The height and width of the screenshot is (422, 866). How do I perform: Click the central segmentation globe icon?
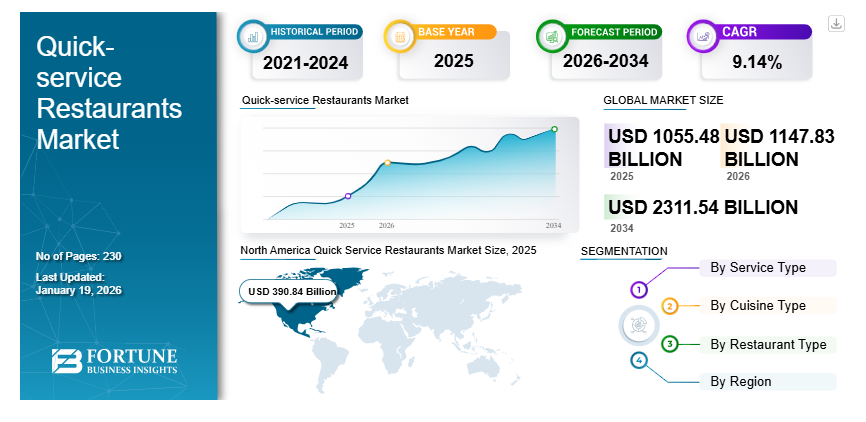(639, 325)
